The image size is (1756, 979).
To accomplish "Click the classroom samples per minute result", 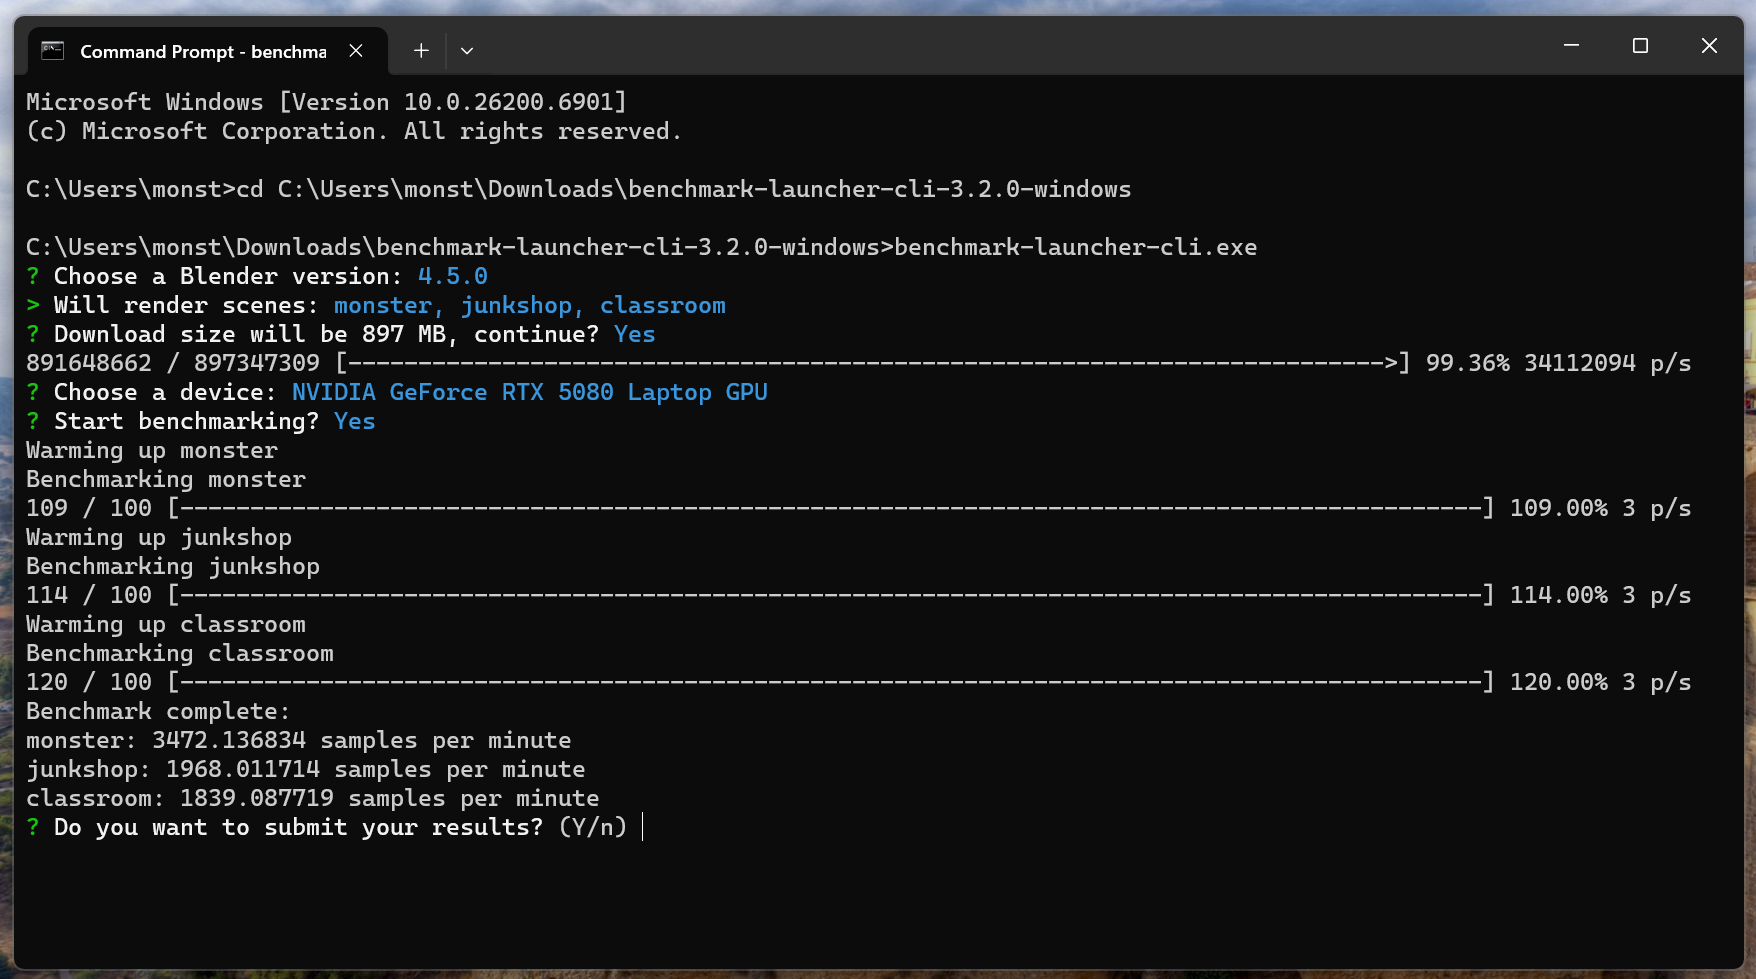I will tap(312, 798).
